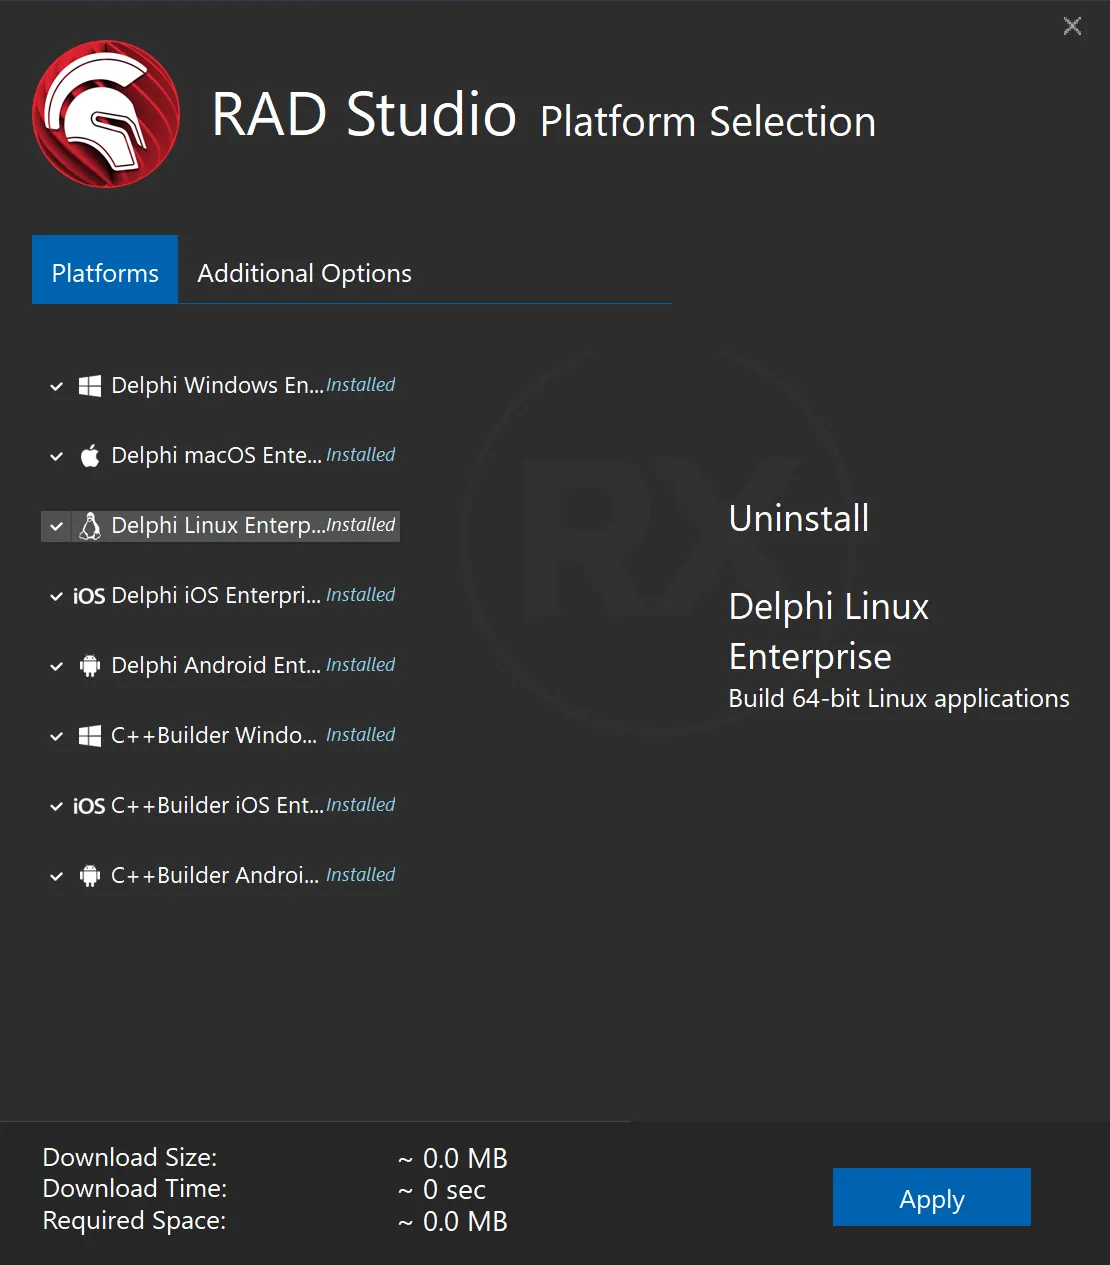
Task: Select the Delphi Linux Enterp... row label
Action: 218,525
